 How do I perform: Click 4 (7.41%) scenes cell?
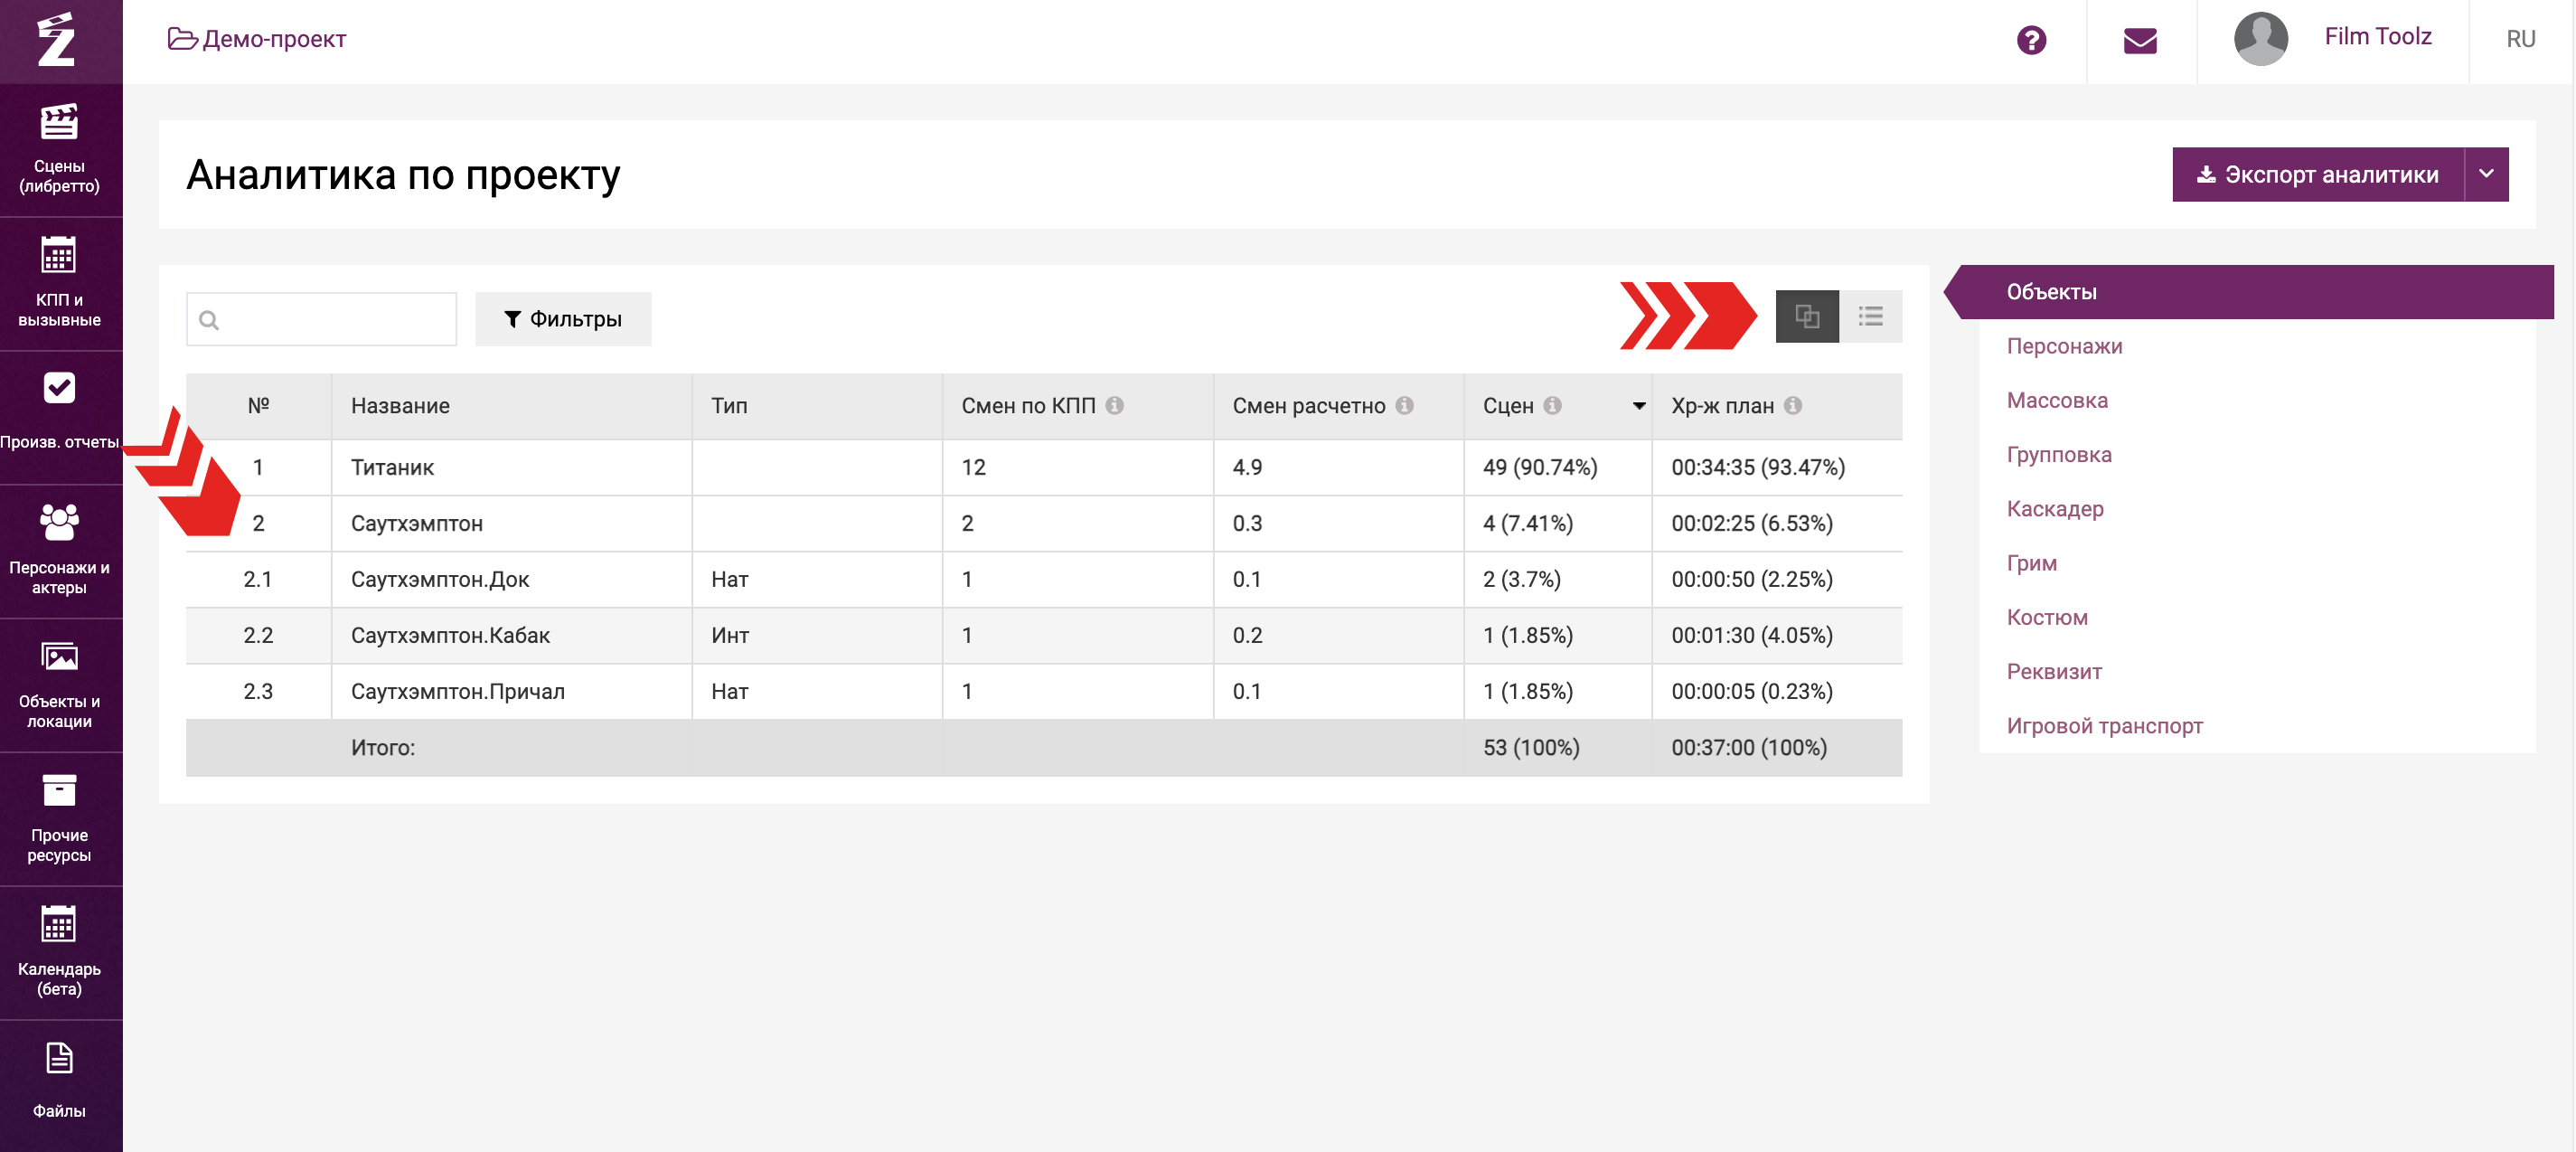tap(1528, 523)
